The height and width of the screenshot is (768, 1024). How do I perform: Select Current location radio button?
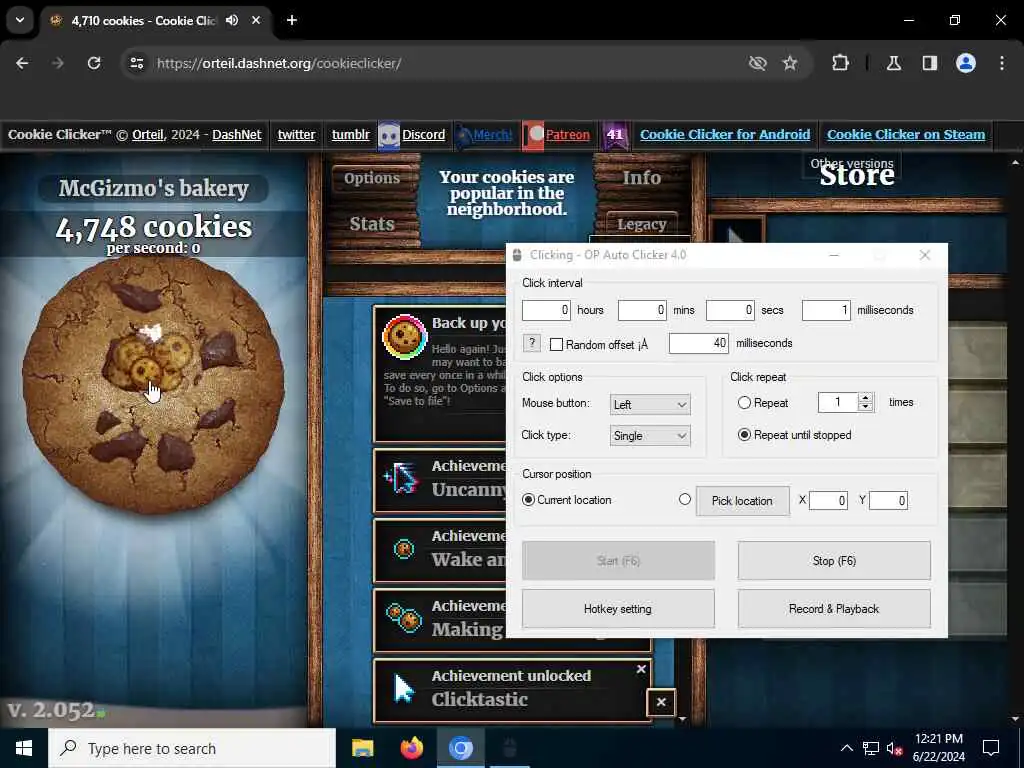(528, 500)
